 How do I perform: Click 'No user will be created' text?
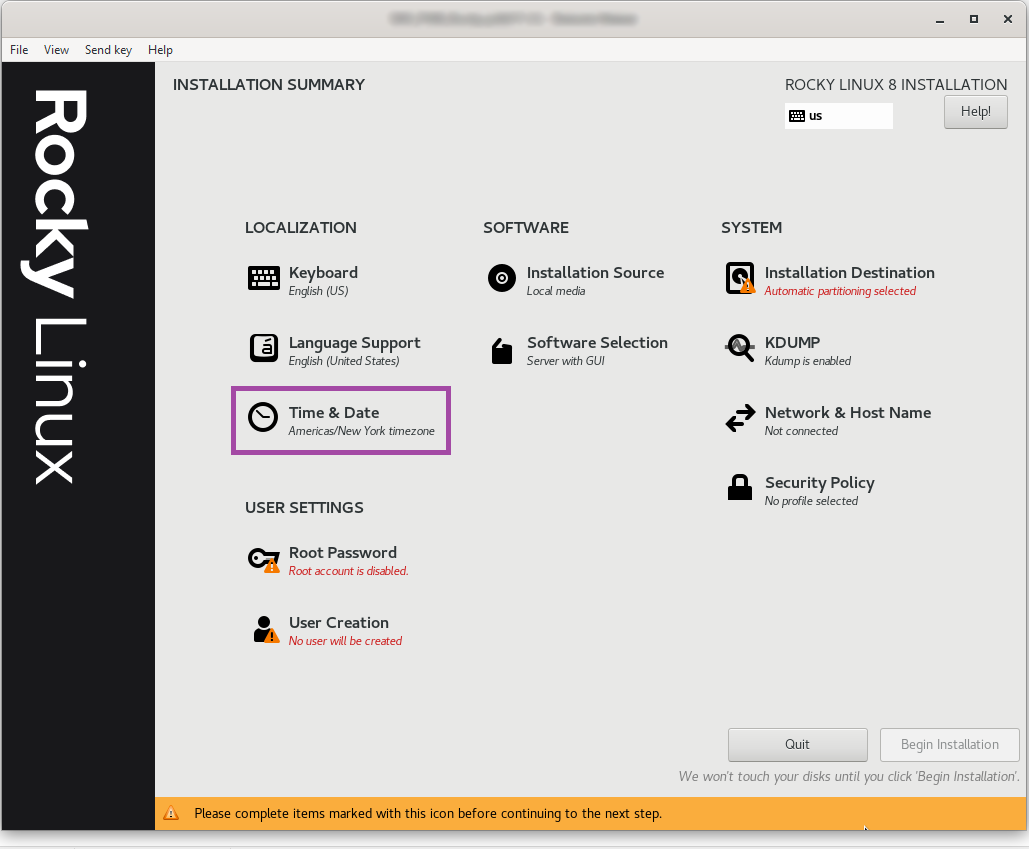pyautogui.click(x=345, y=641)
